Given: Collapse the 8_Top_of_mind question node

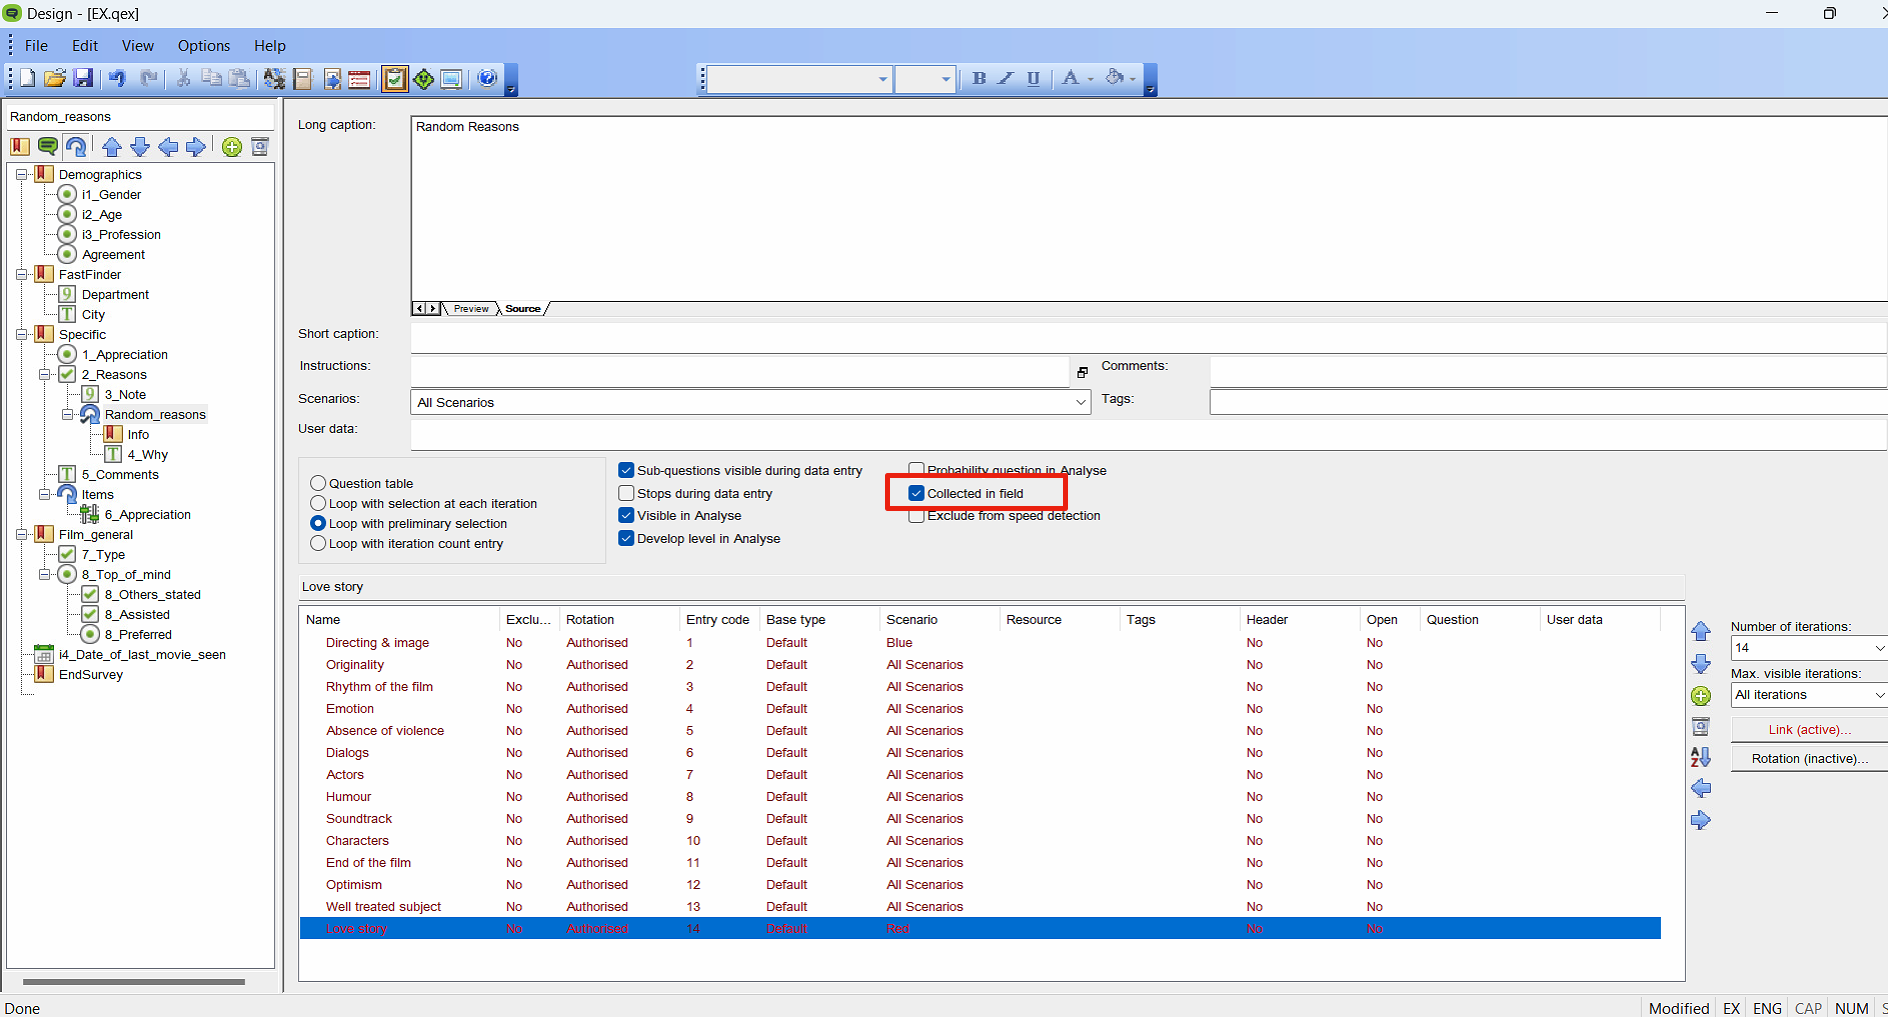Looking at the screenshot, I should (44, 574).
